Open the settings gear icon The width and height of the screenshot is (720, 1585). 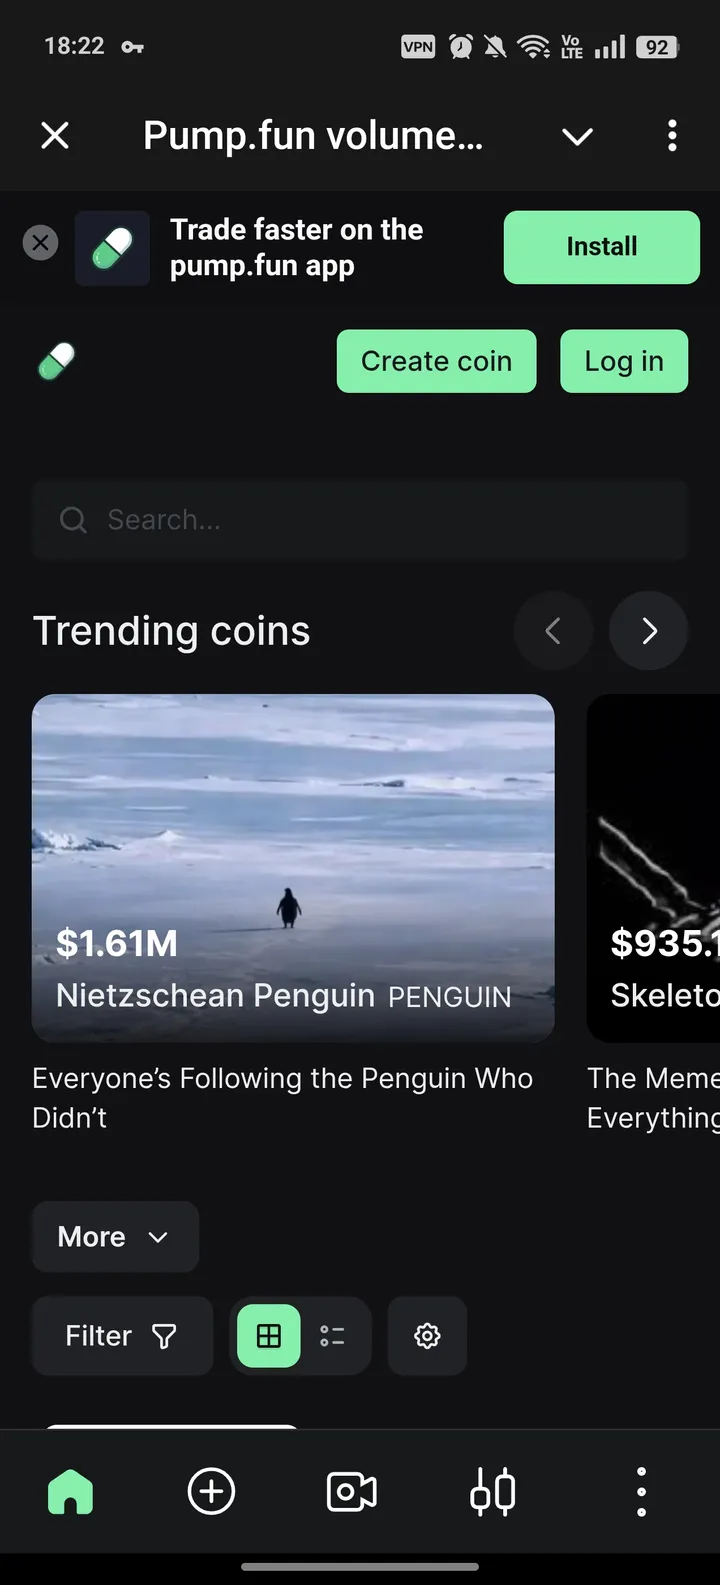tap(427, 1336)
